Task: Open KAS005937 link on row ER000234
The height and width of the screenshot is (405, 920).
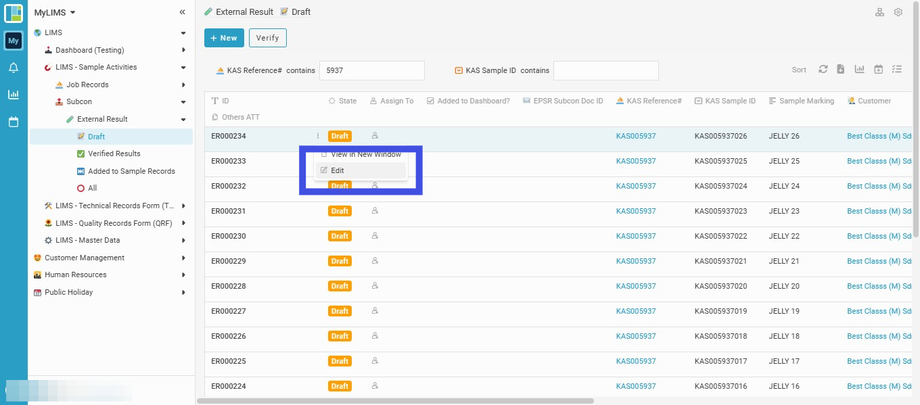Action: click(636, 136)
